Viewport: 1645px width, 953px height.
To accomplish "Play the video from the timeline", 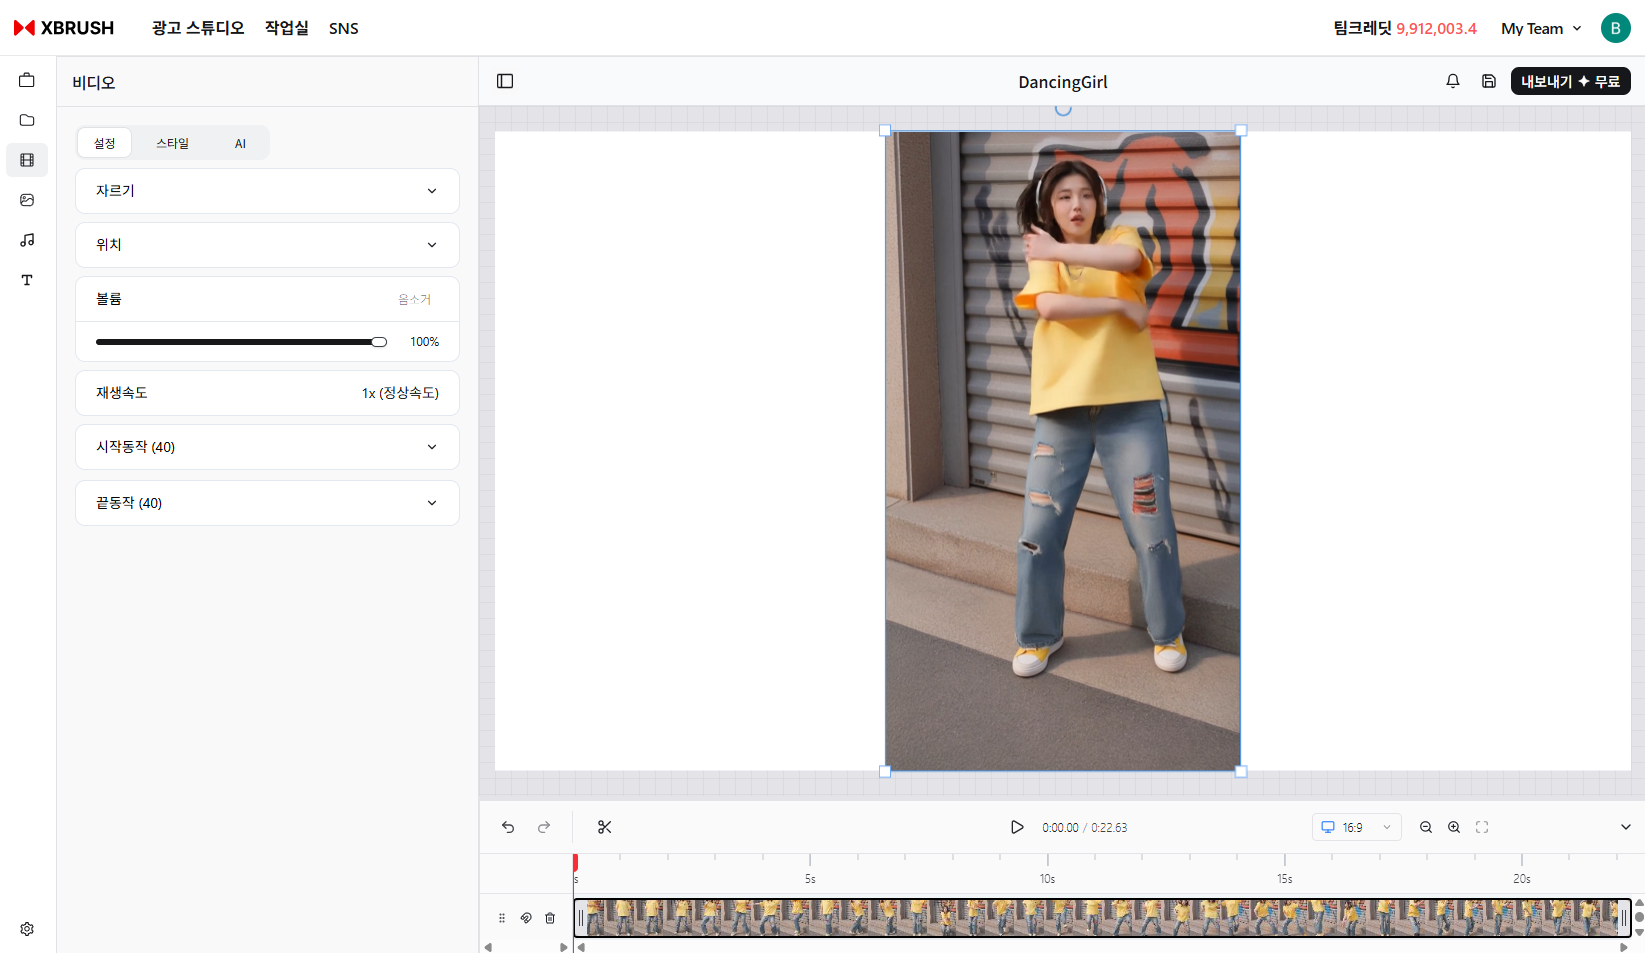I will (x=1017, y=827).
